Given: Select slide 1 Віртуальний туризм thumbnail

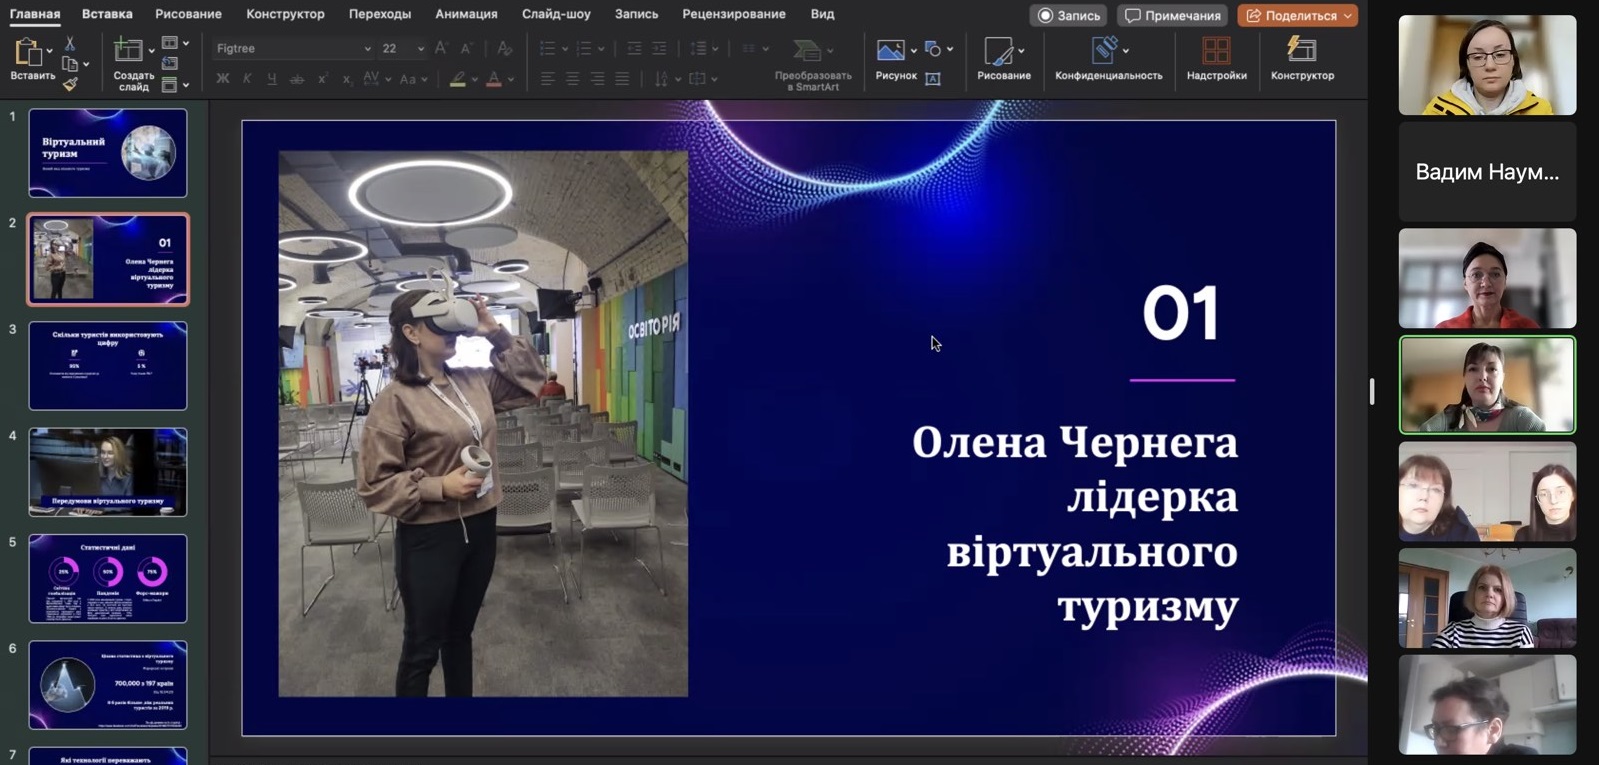Looking at the screenshot, I should pos(108,152).
